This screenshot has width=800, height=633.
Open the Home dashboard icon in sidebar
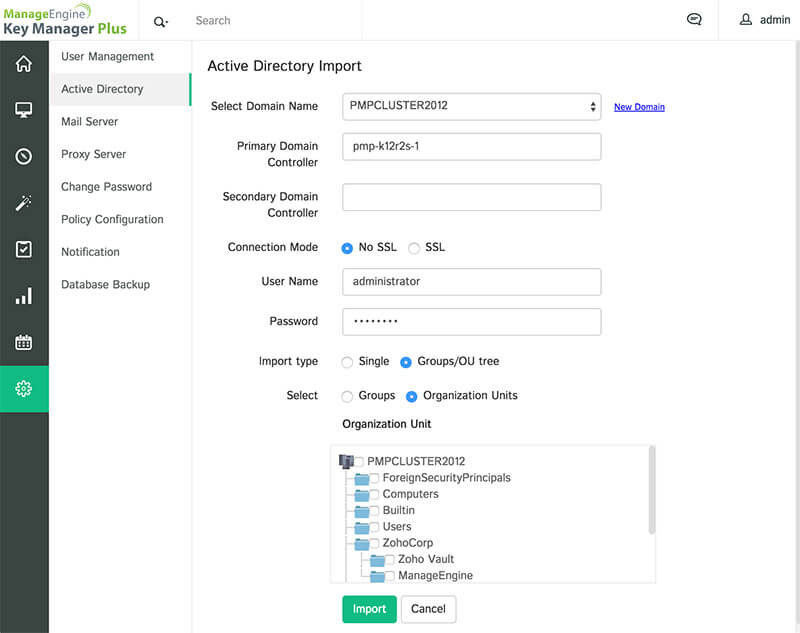pos(23,64)
